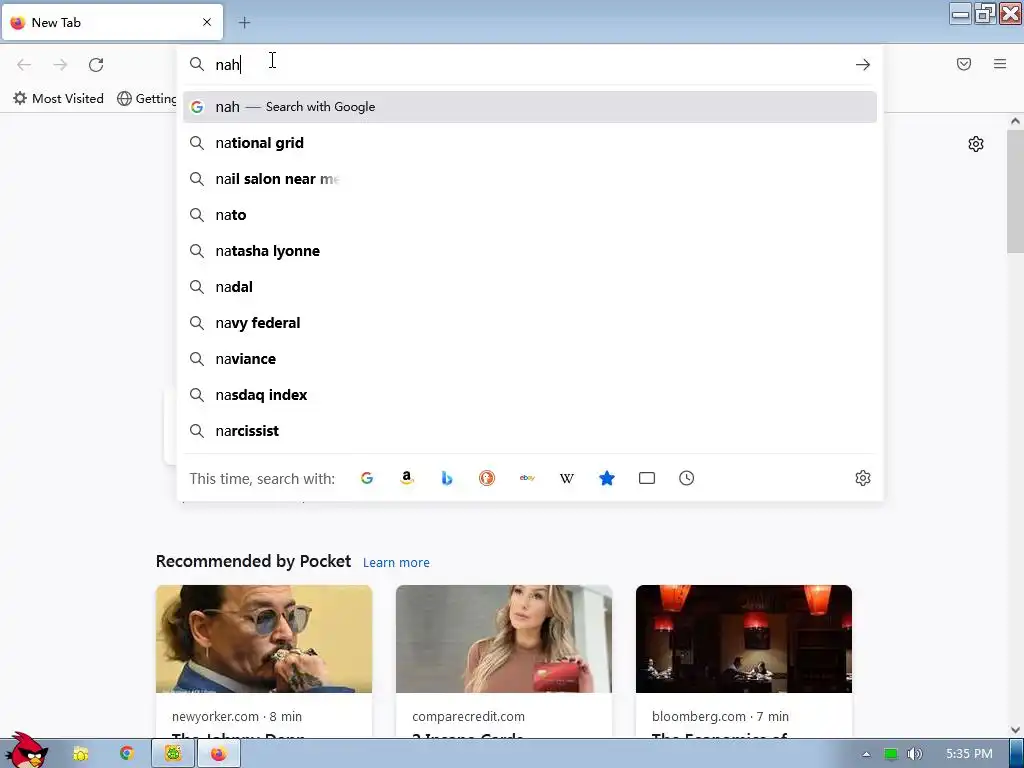Viewport: 1024px width, 768px height.
Task: Search this time with Wikipedia
Action: (567, 478)
